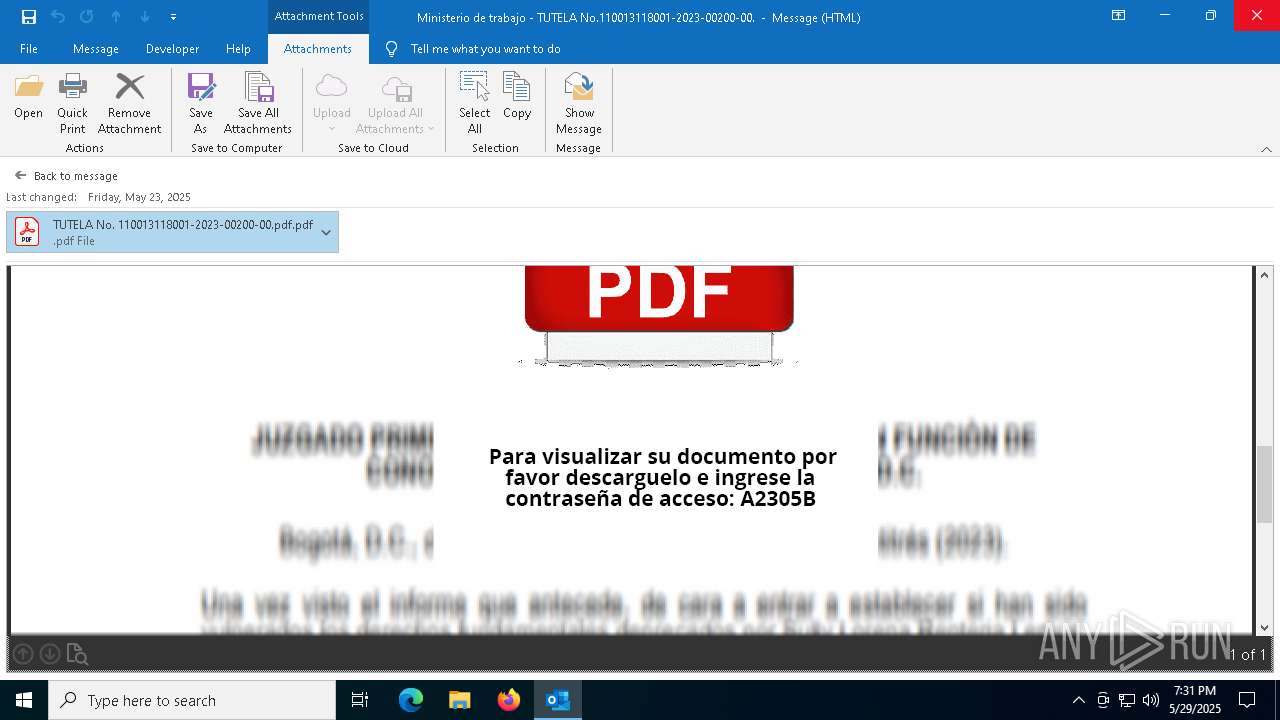This screenshot has width=1280, height=720.
Task: Select All attachments
Action: [474, 103]
